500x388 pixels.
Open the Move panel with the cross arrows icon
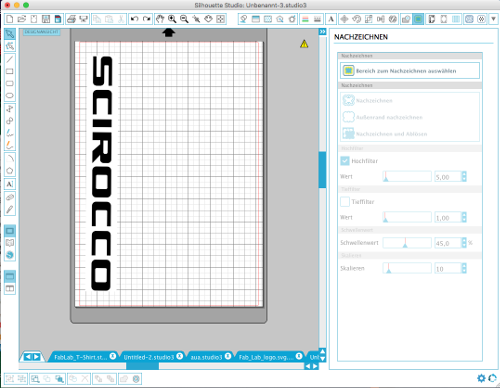[x=344, y=19]
